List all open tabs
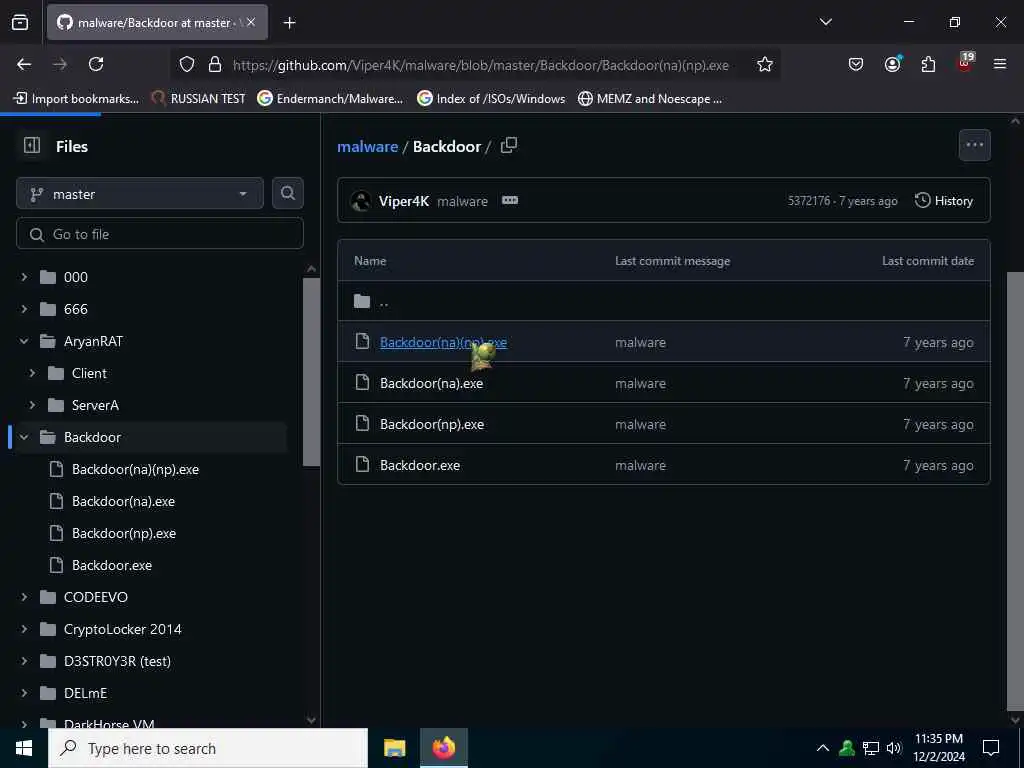 coord(825,22)
